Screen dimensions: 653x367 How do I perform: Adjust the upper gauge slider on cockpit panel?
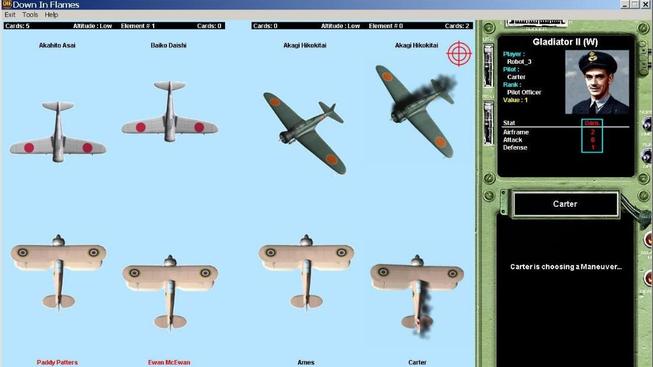point(488,66)
